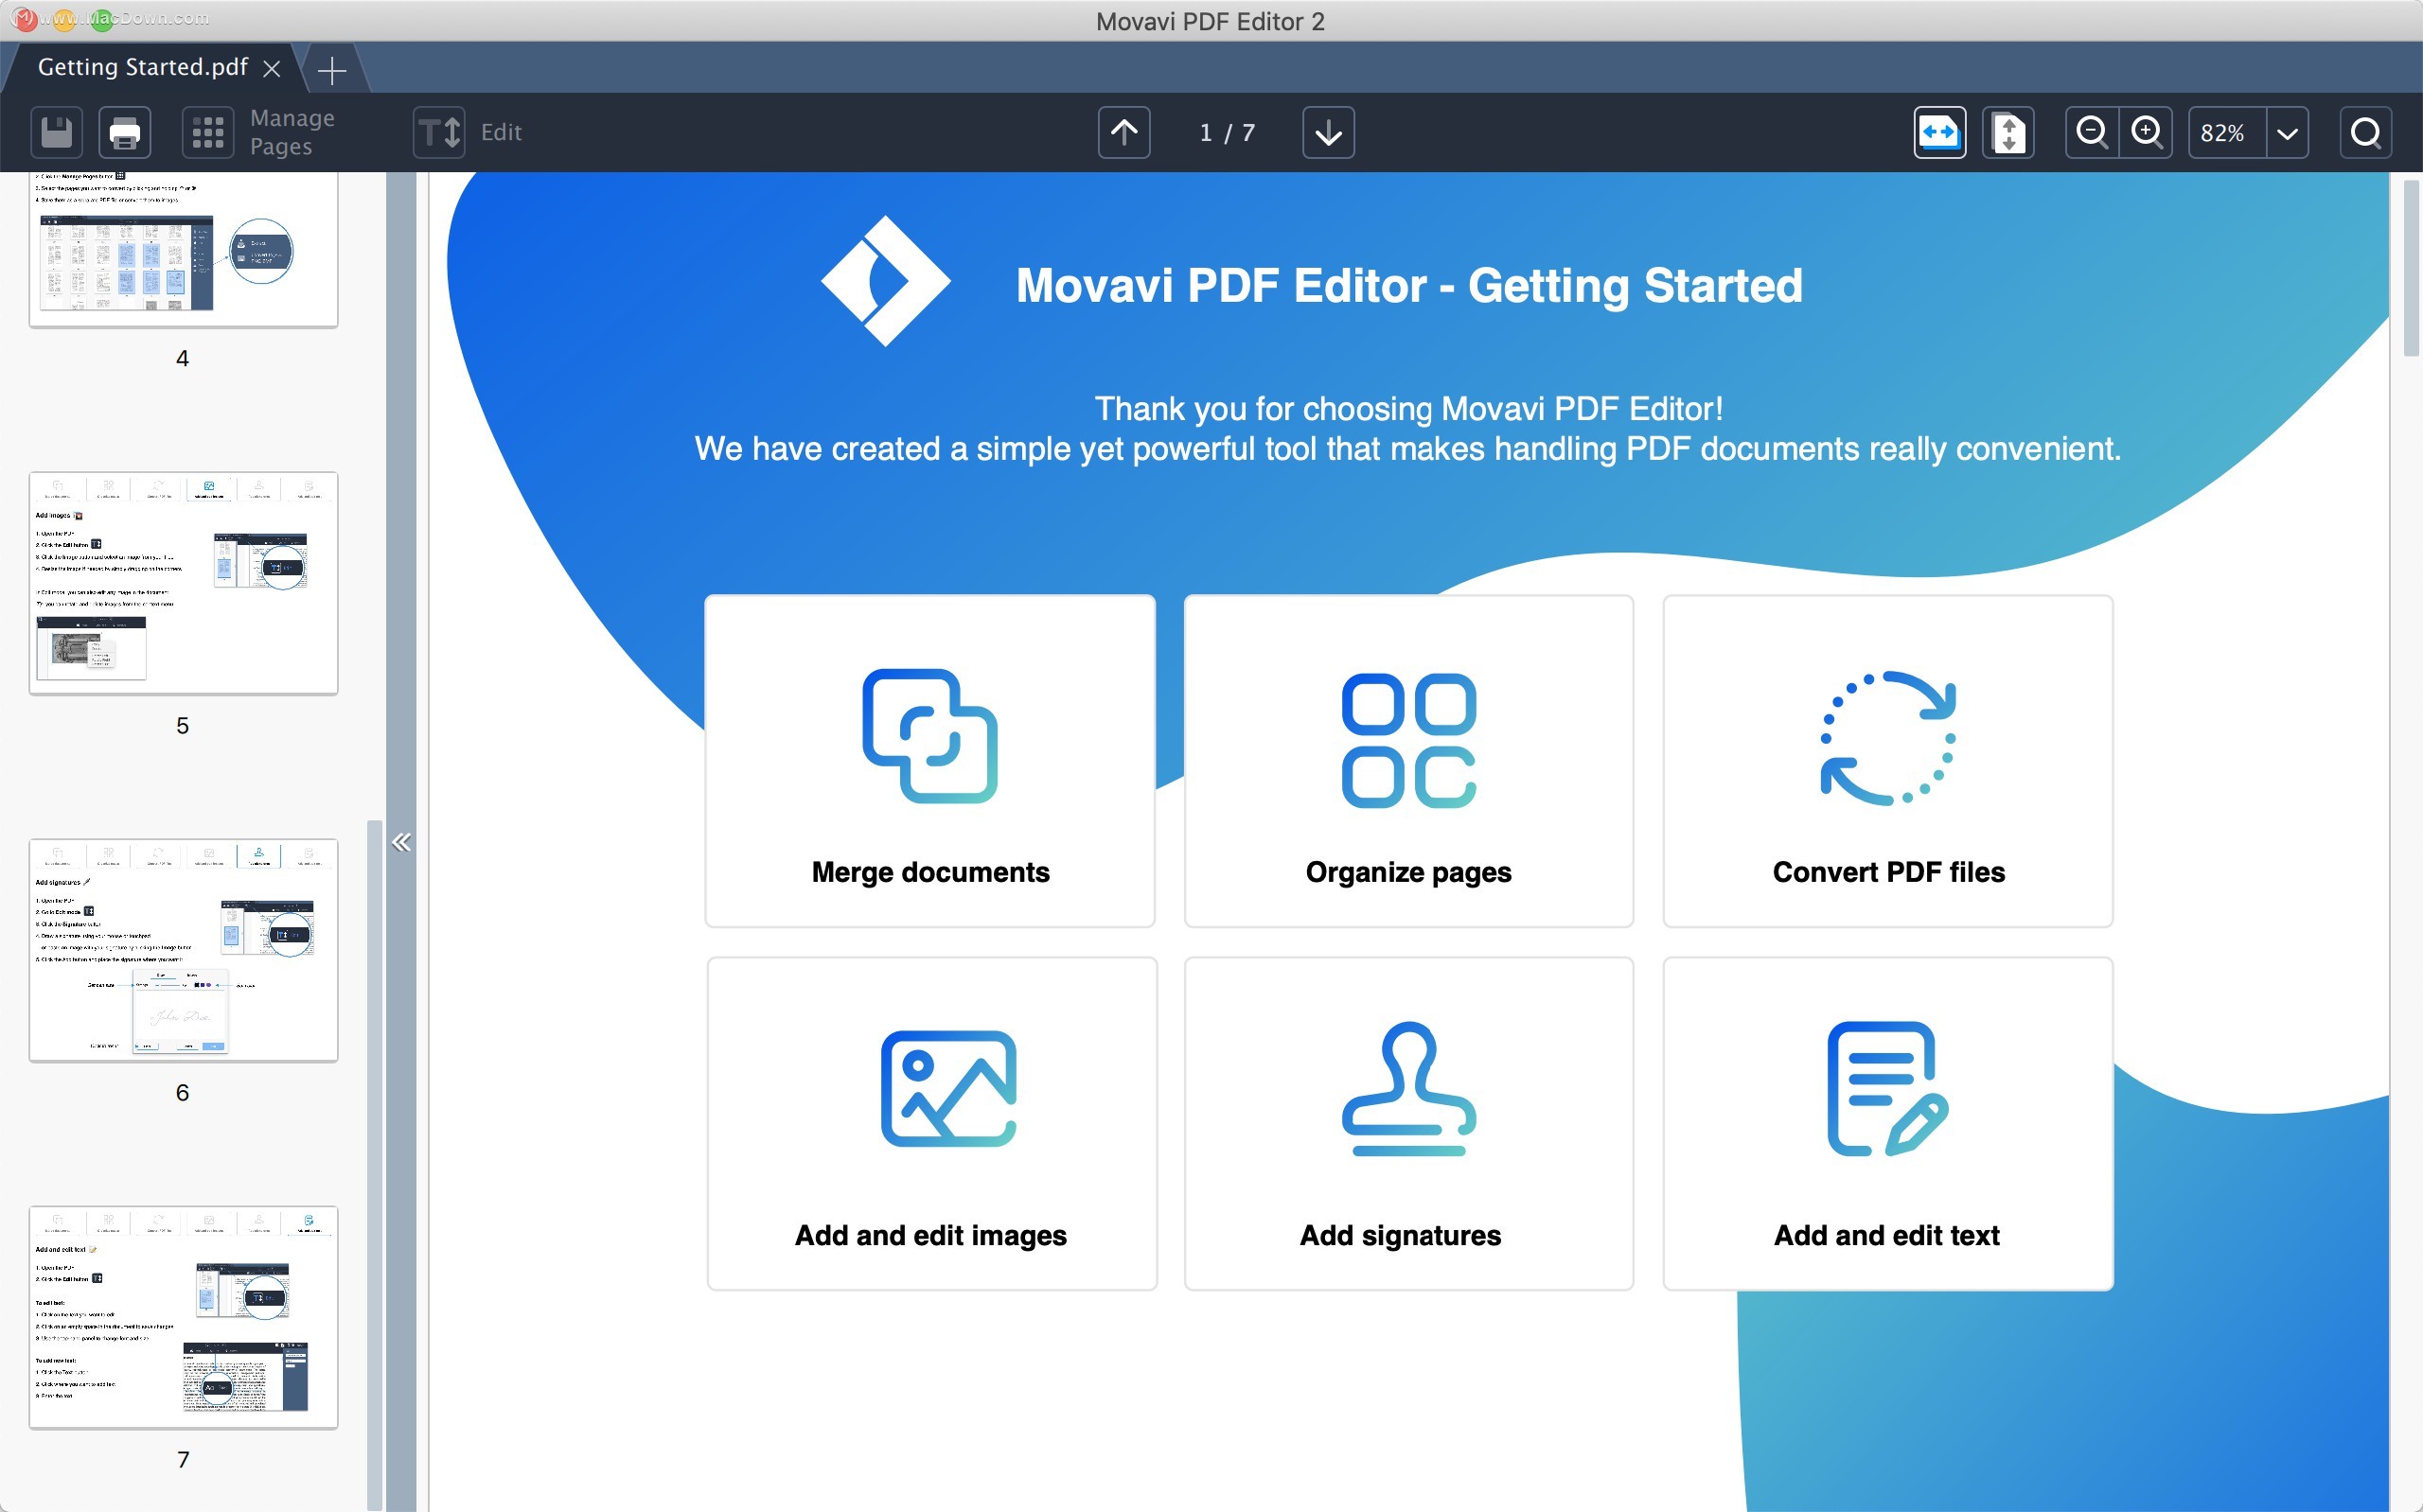Viewport: 2423px width, 1512px height.
Task: Click the Add and edit images label
Action: click(x=930, y=1236)
